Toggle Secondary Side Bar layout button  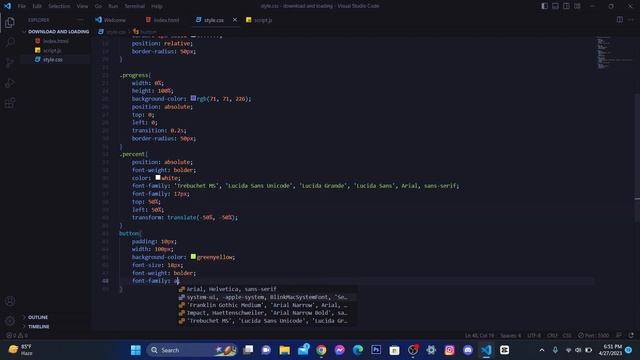click(x=567, y=6)
